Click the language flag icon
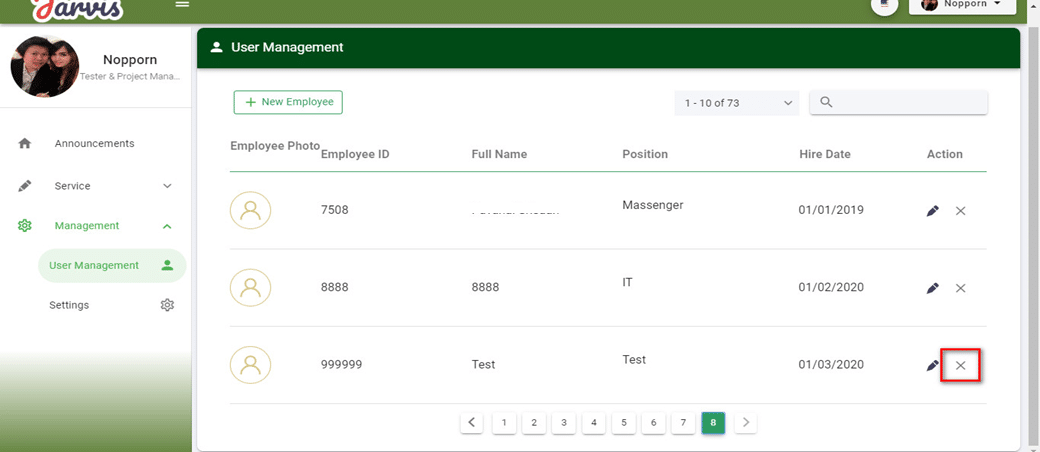The width and height of the screenshot is (1040, 452). [x=884, y=5]
